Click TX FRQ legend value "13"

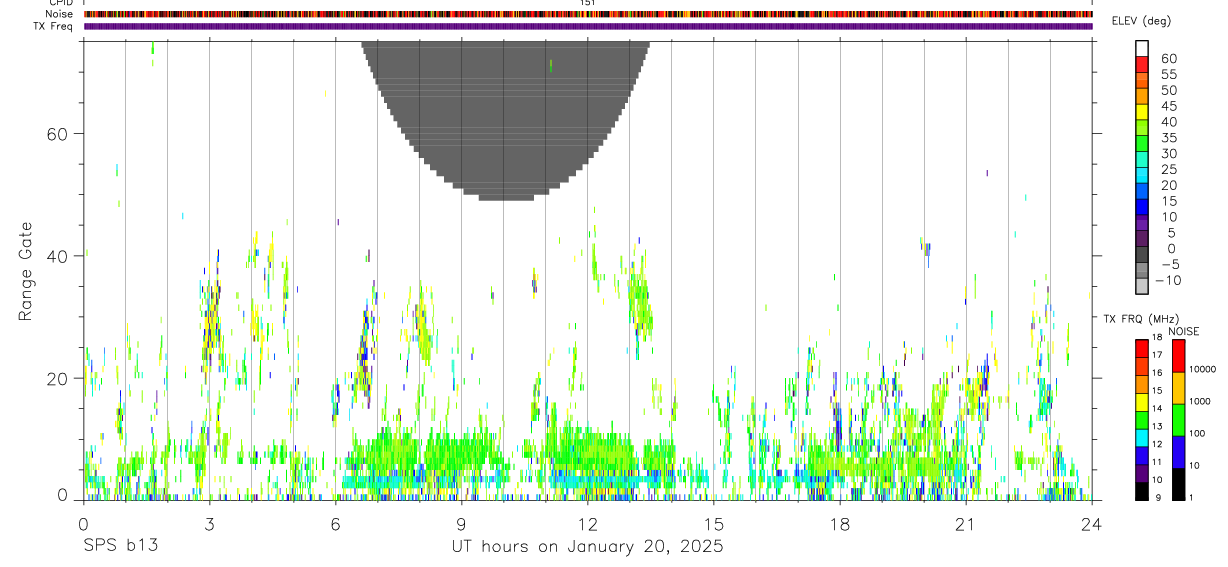click(x=1157, y=426)
